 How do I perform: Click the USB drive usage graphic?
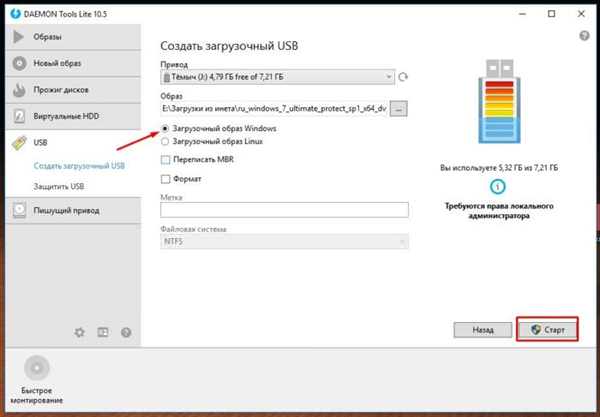pos(499,102)
